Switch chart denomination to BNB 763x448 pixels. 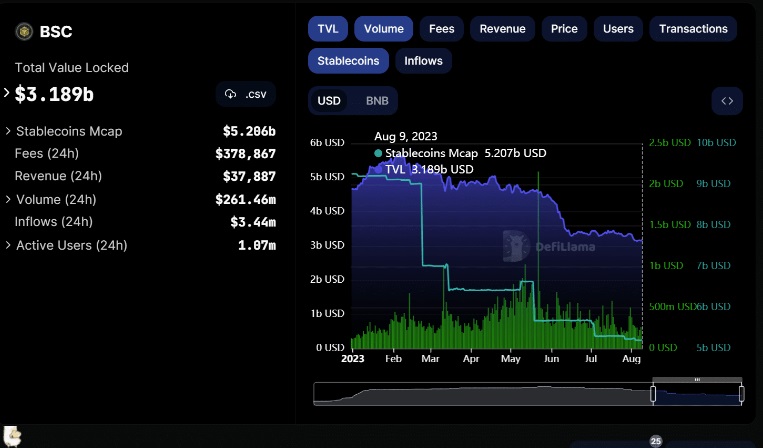pyautogui.click(x=377, y=101)
